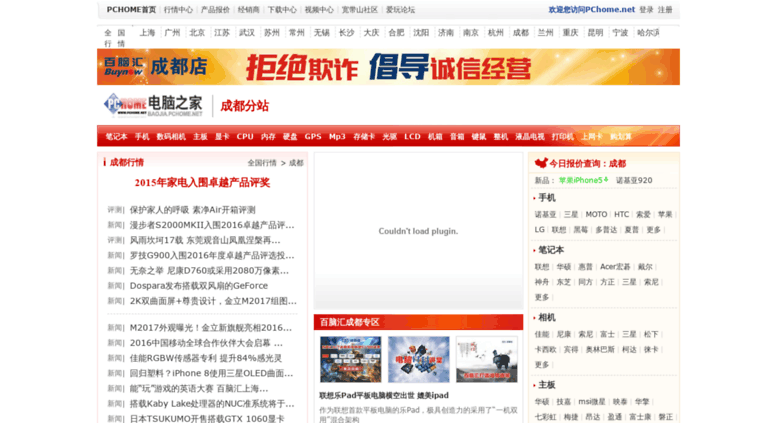Image resolution: width=777 pixels, height=423 pixels.
Task: Click the 注册 link
Action: click(x=665, y=9)
